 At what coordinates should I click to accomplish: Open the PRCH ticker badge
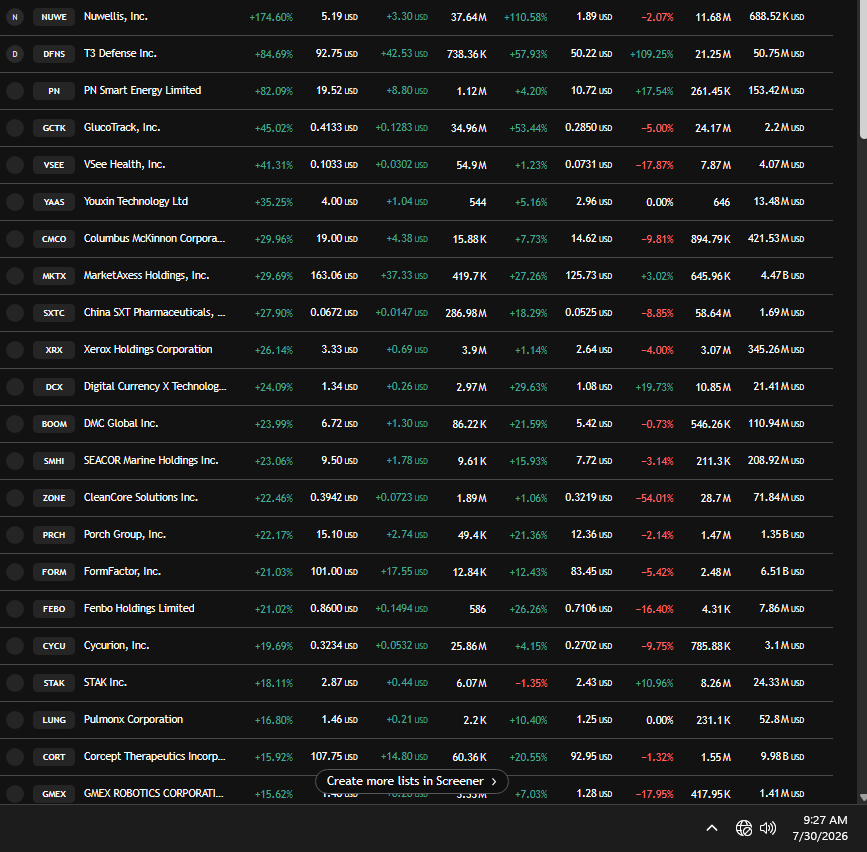(54, 535)
